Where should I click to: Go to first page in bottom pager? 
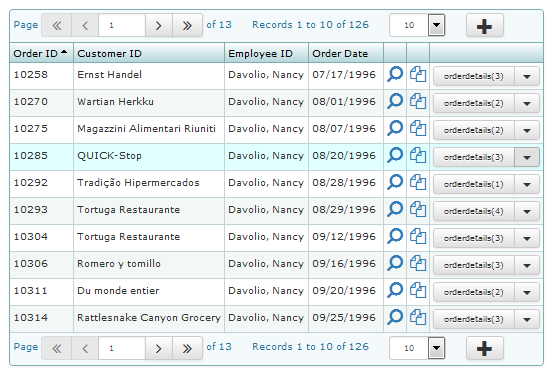(x=57, y=348)
